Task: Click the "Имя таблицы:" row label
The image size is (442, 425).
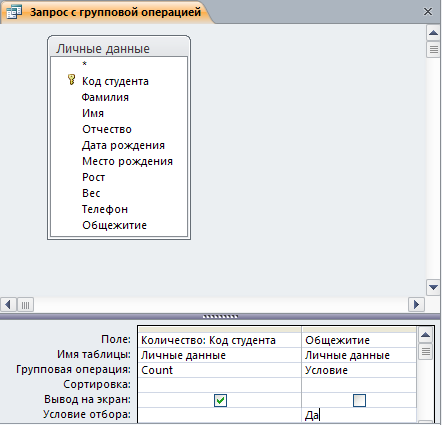Action: pyautogui.click(x=94, y=354)
